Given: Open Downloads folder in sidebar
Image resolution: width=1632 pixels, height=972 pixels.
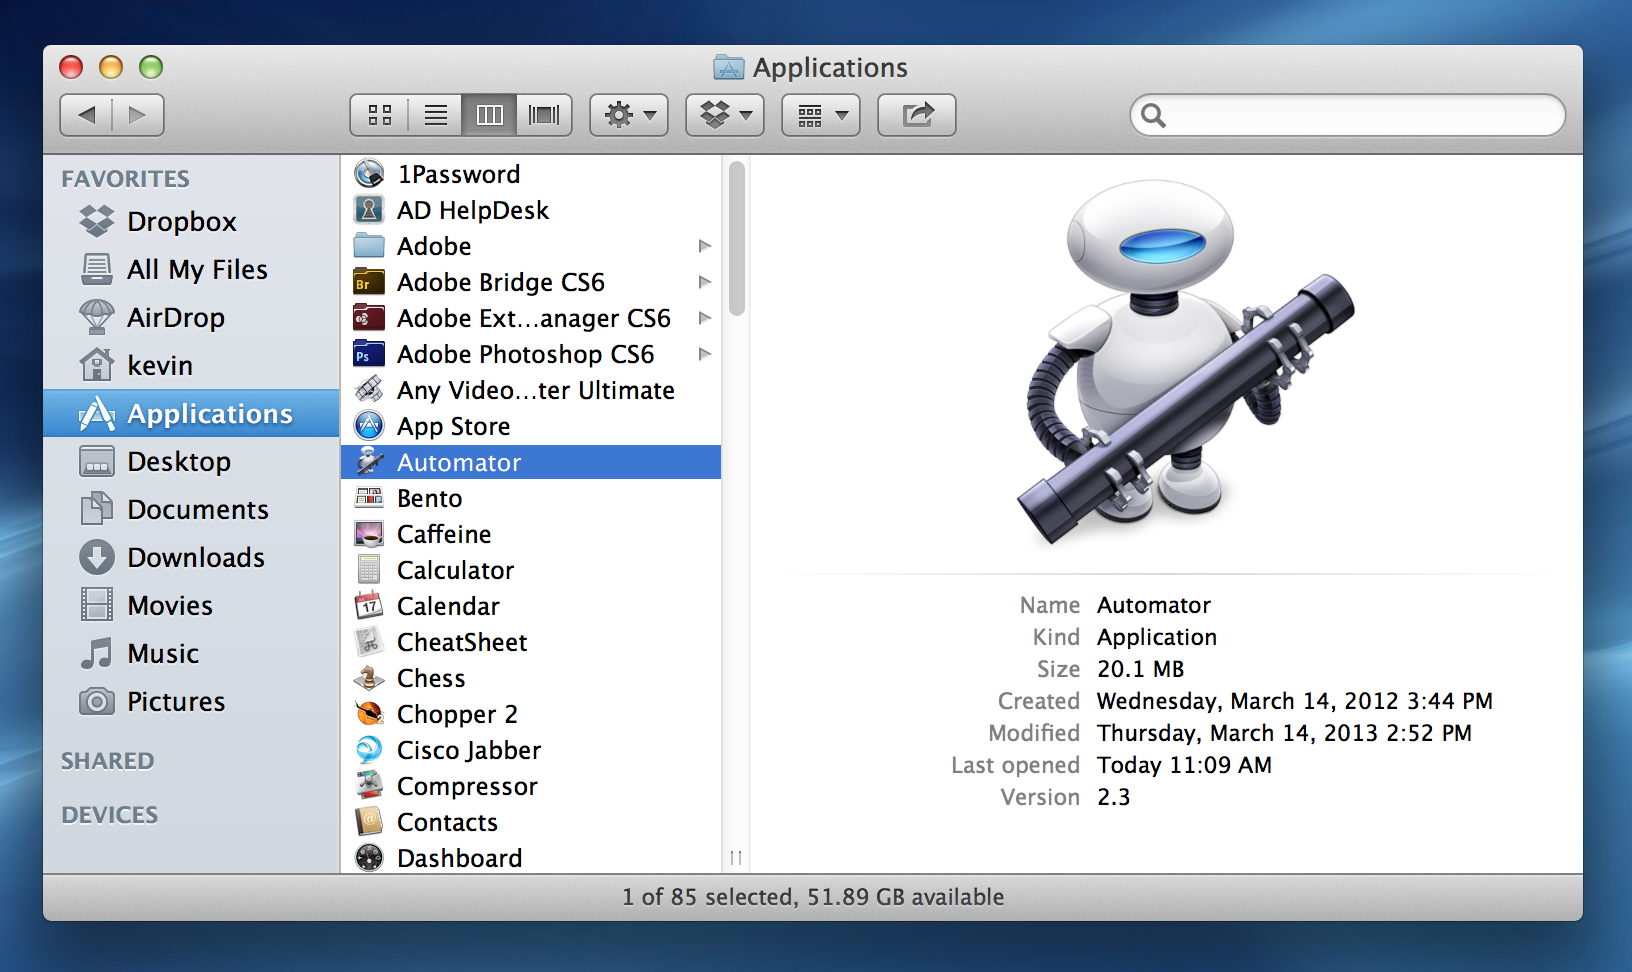Looking at the screenshot, I should (191, 557).
